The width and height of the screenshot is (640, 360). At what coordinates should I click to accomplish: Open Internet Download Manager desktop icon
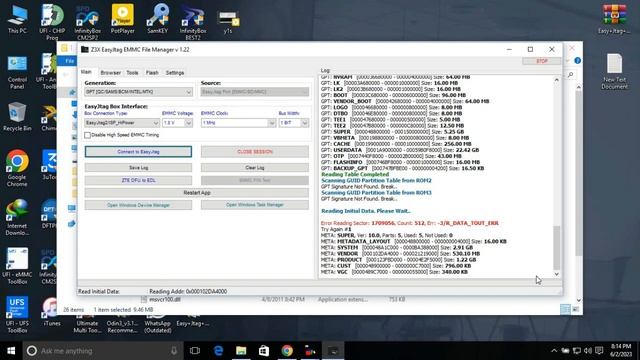pyautogui.click(x=17, y=217)
